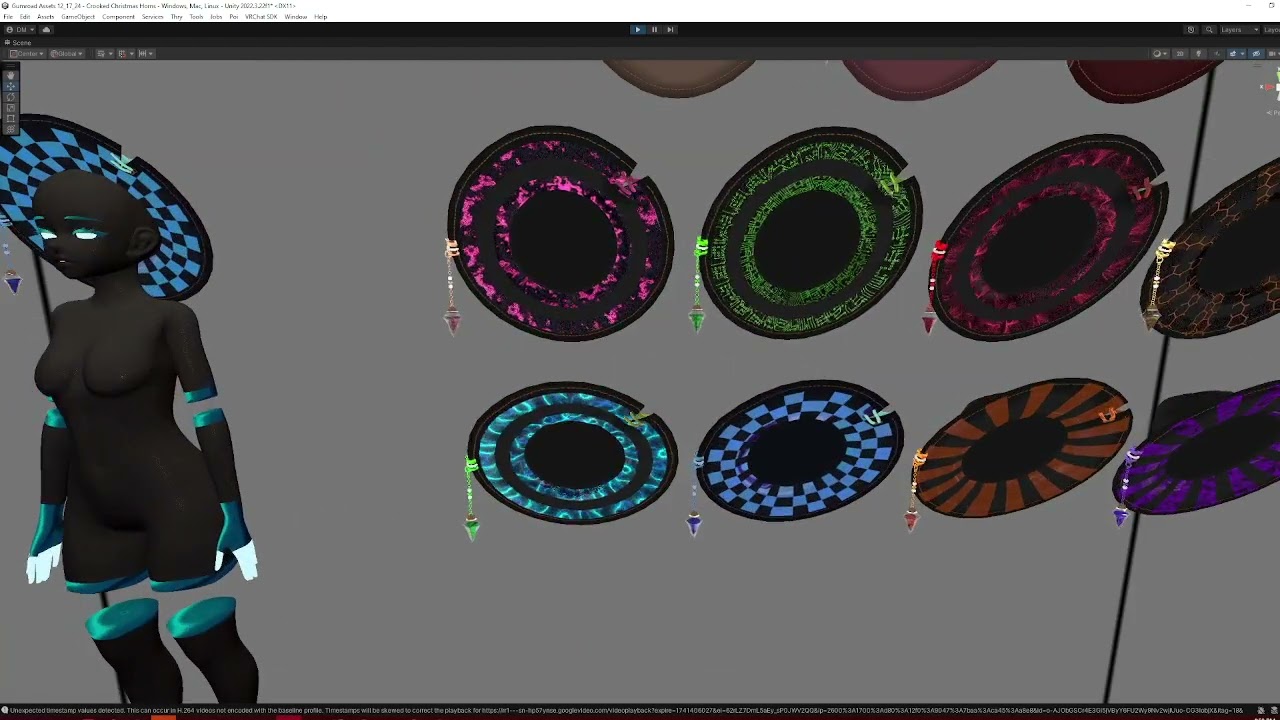Click the error icon in status bar
The width and height of the screenshot is (1280, 720).
tap(5, 711)
